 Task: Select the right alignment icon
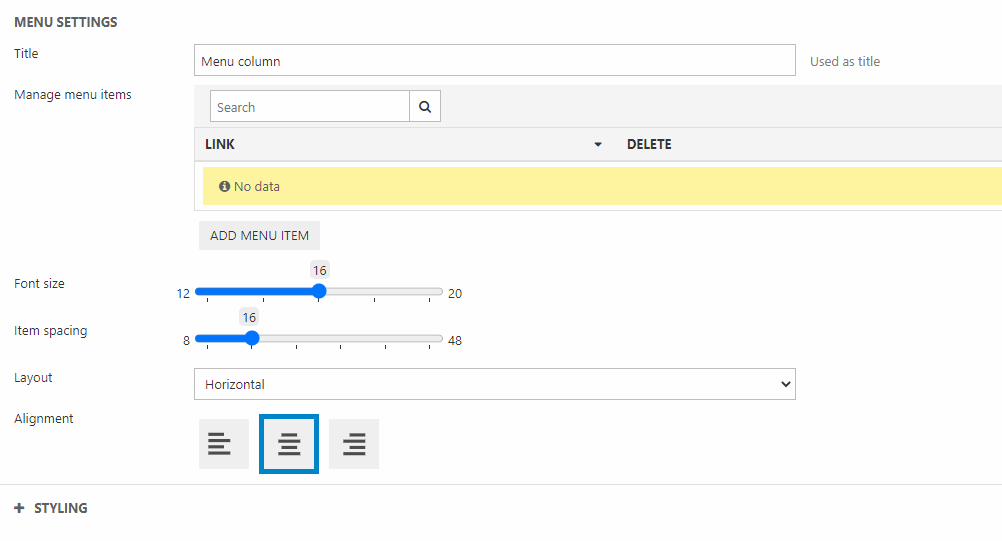354,444
